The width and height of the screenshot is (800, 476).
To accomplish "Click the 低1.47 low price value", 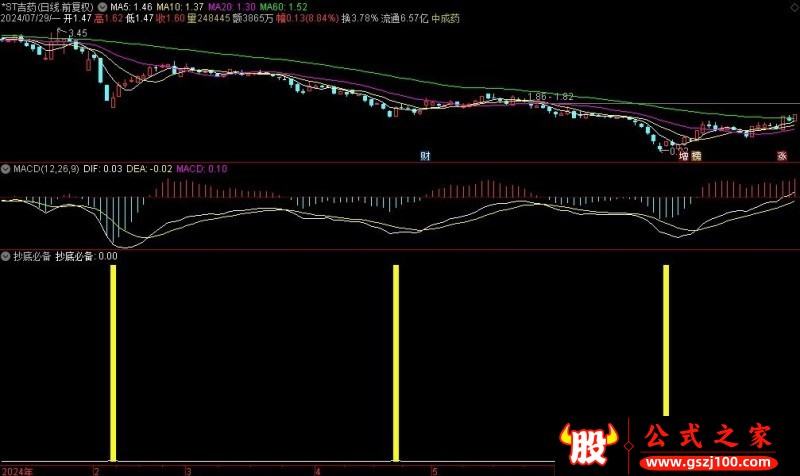I will 139,18.
